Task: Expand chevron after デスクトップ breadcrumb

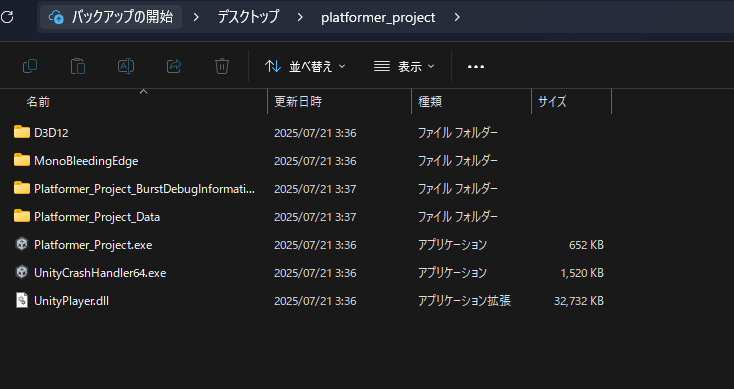Action: (x=300, y=17)
